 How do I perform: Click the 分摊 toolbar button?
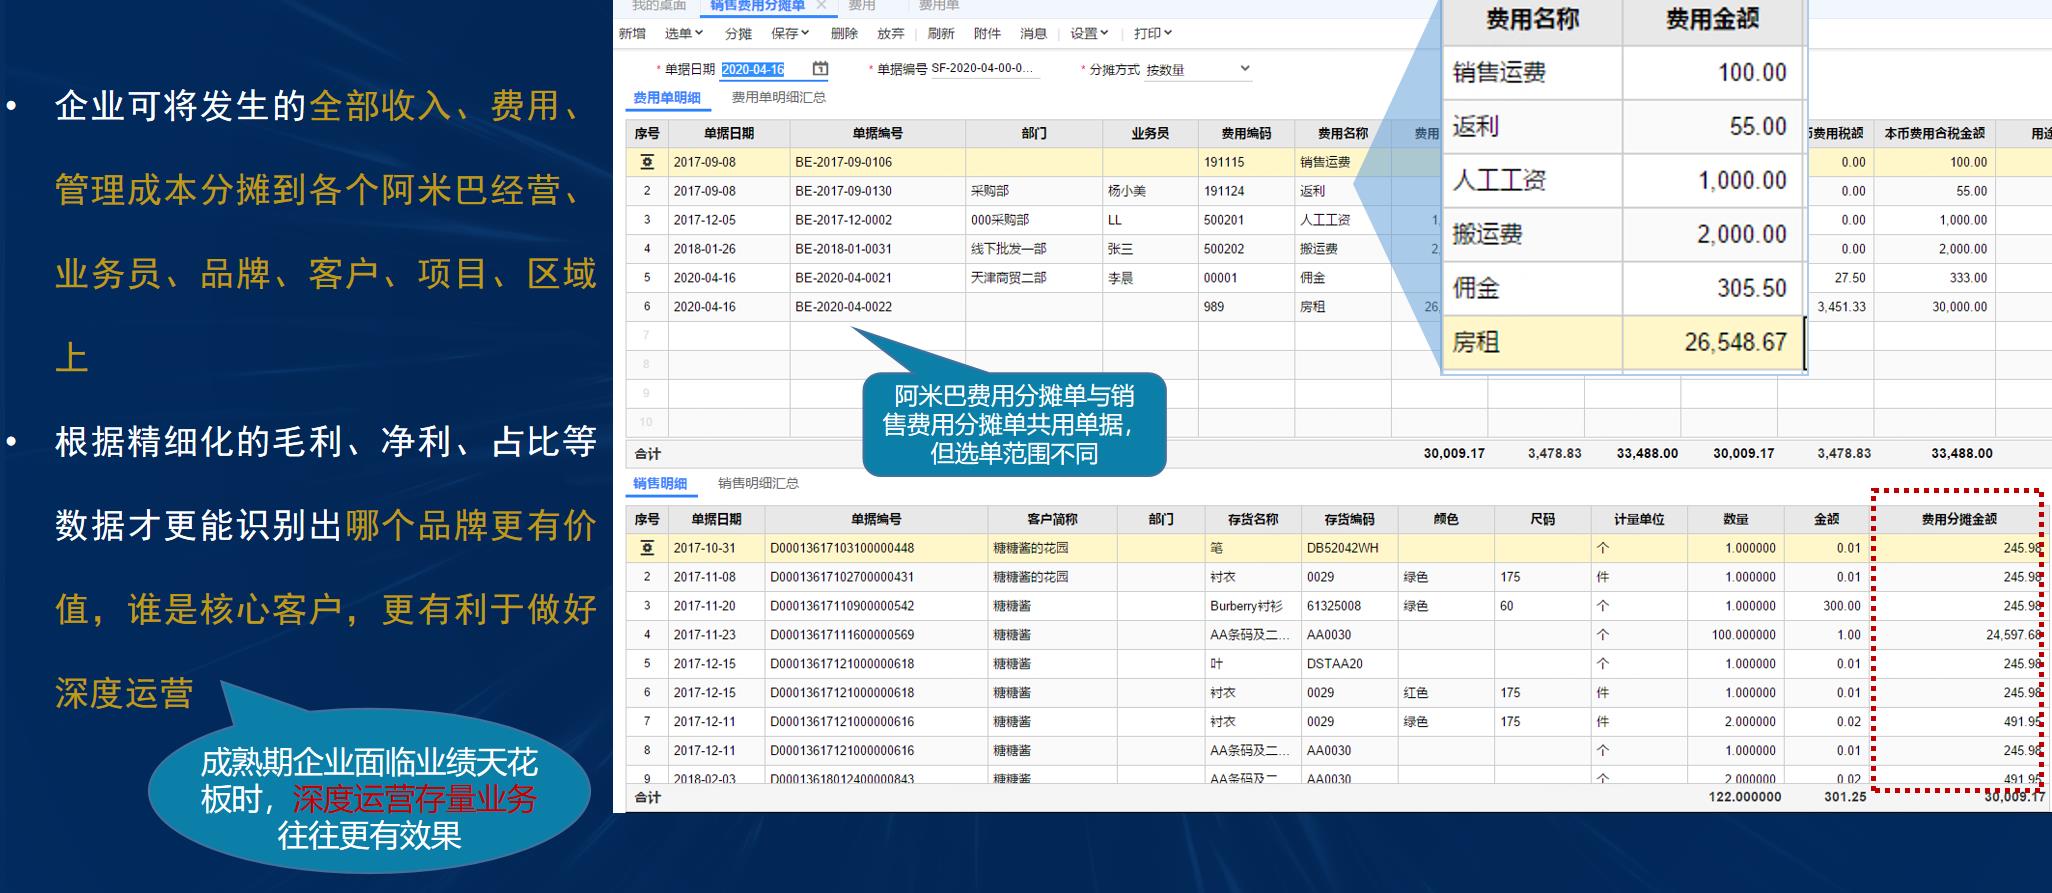coord(738,33)
